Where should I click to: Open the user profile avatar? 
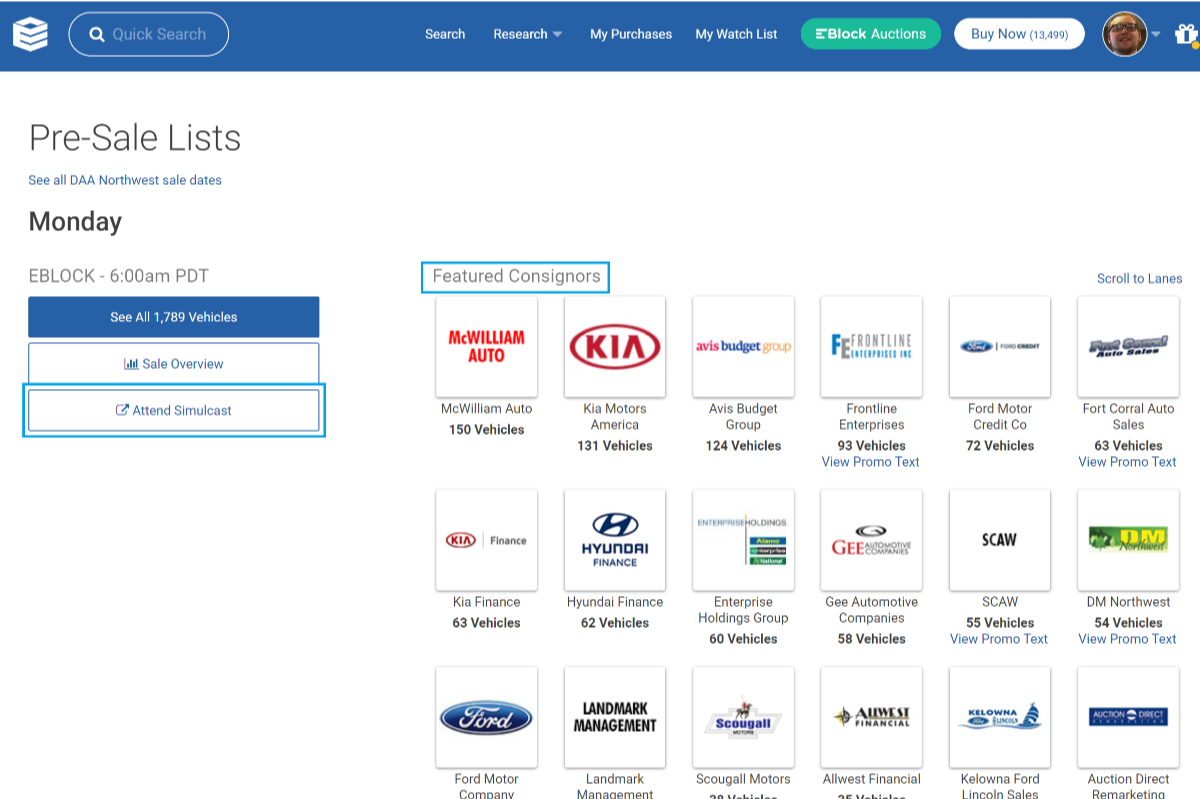[1124, 34]
